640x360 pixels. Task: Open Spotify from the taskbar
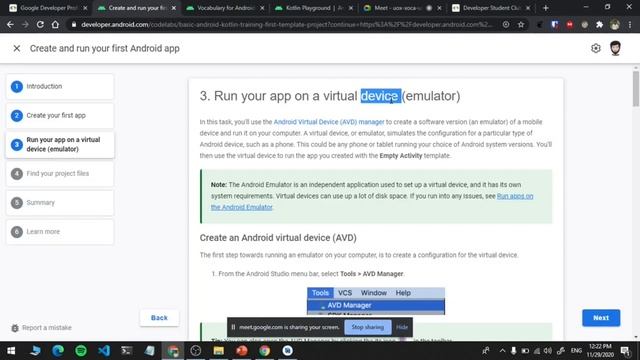(x=81, y=351)
